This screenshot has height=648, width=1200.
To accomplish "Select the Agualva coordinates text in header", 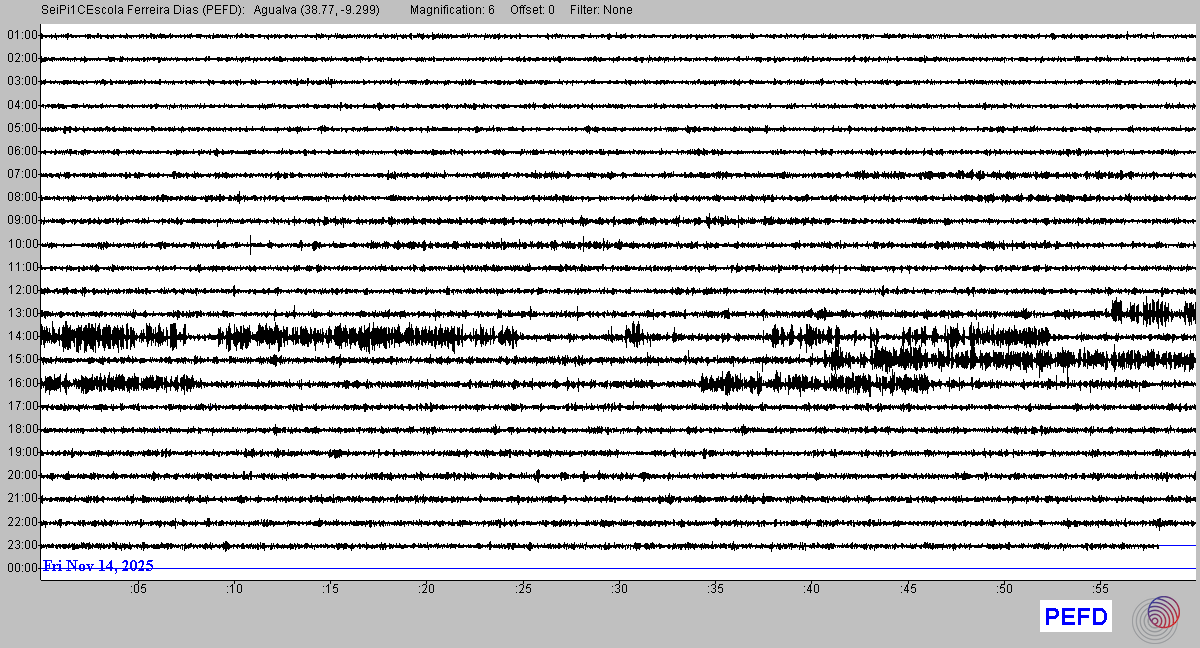I will (x=317, y=10).
